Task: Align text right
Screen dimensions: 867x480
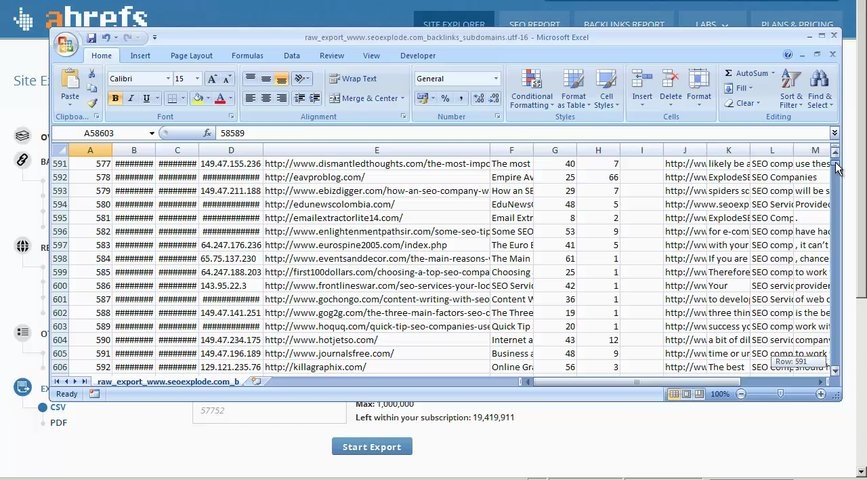Action: click(x=281, y=98)
